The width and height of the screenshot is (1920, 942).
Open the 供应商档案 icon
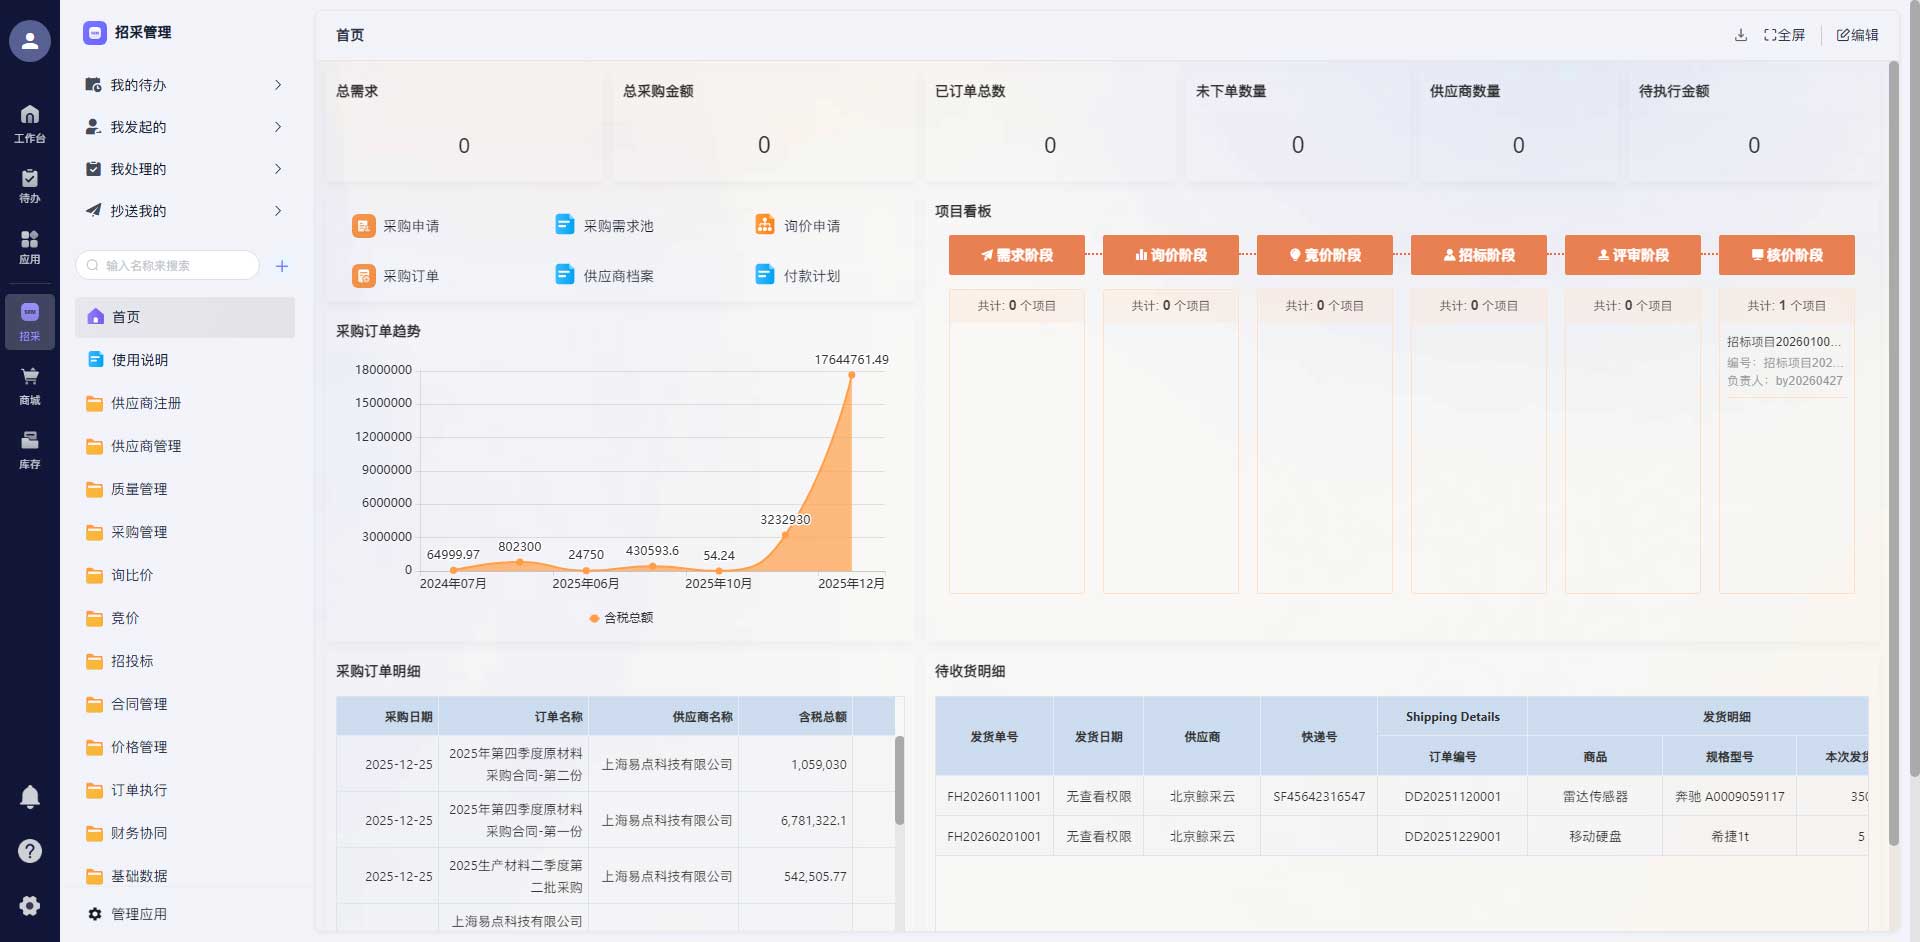click(x=563, y=275)
